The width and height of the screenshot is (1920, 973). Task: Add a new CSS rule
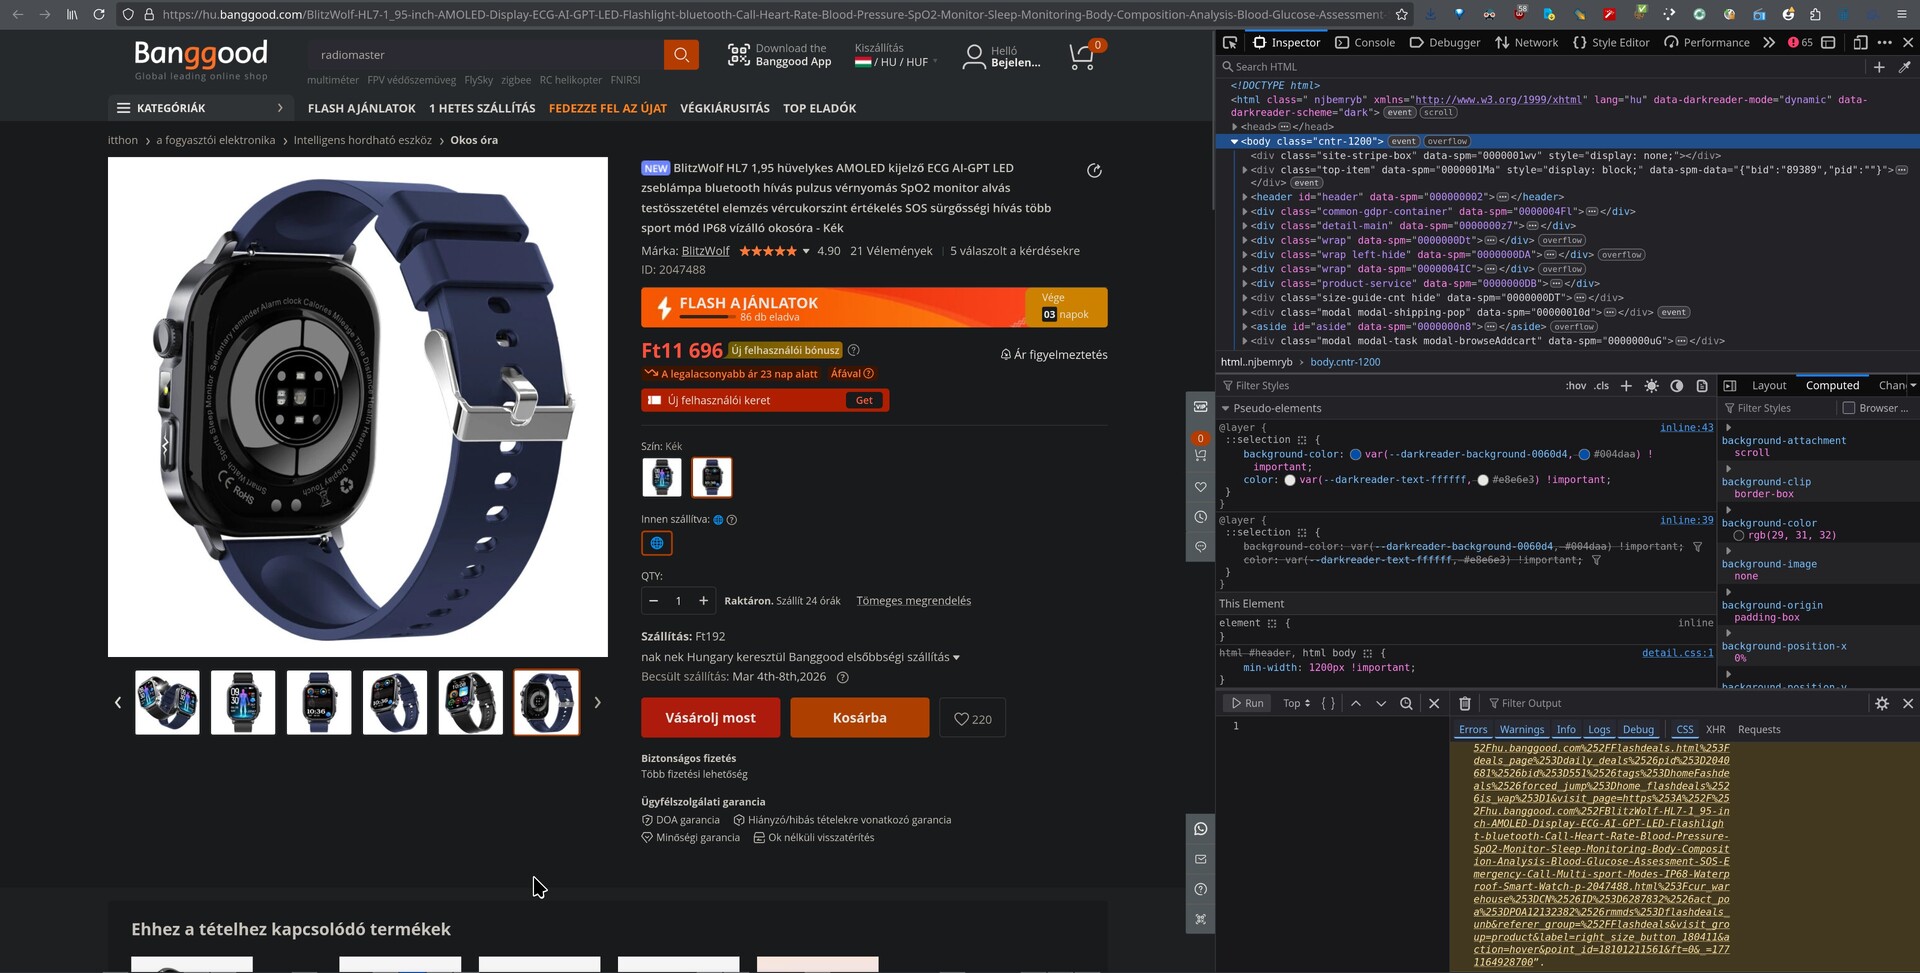(1626, 386)
